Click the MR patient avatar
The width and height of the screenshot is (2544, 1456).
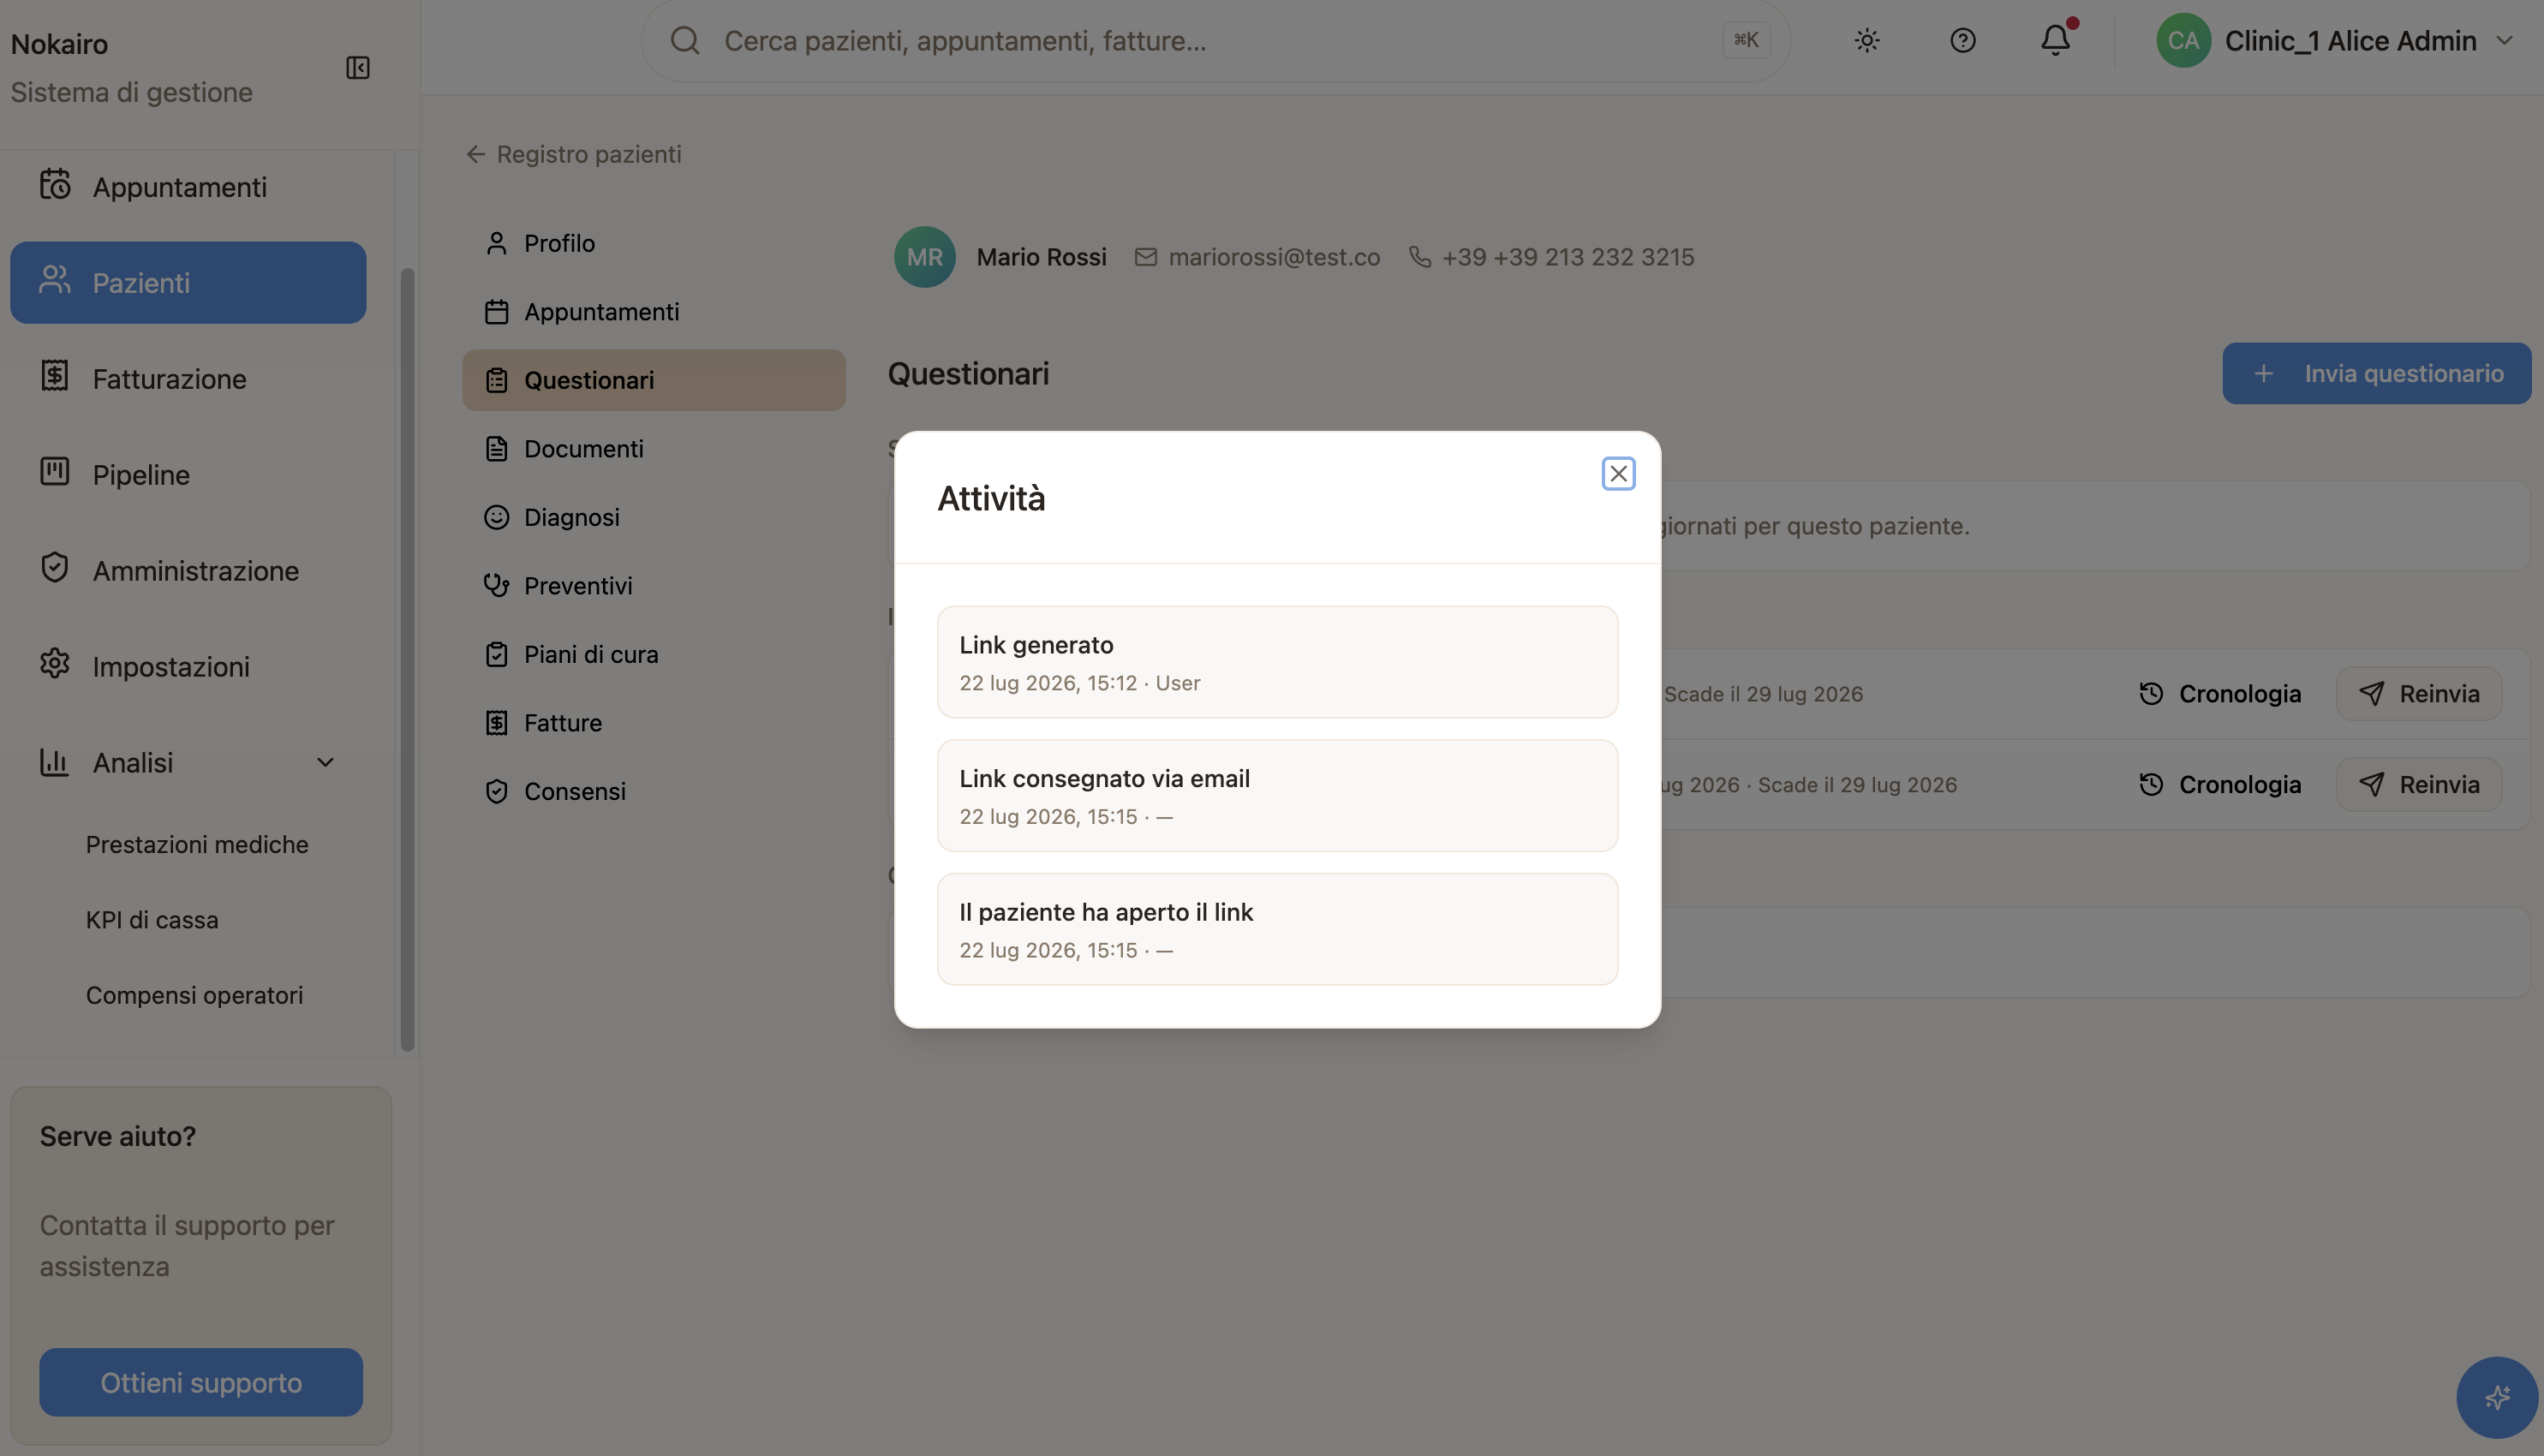pyautogui.click(x=925, y=258)
